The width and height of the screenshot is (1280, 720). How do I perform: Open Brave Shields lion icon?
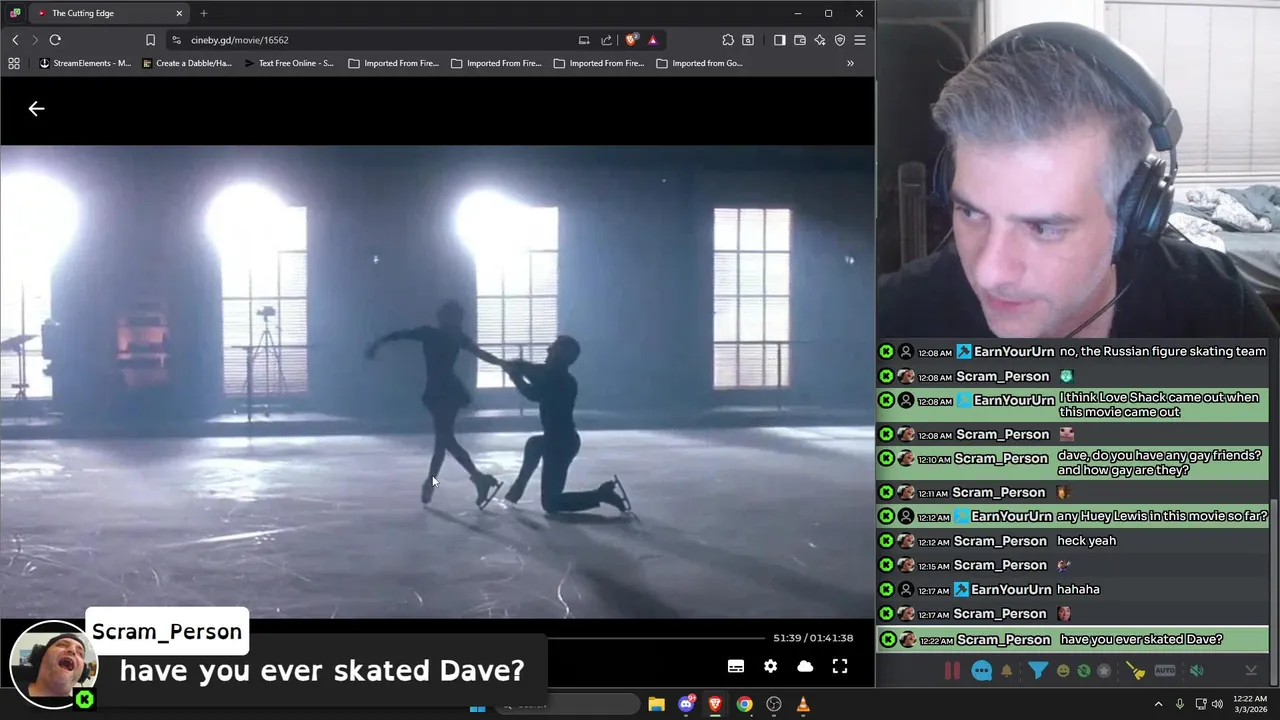[x=631, y=40]
